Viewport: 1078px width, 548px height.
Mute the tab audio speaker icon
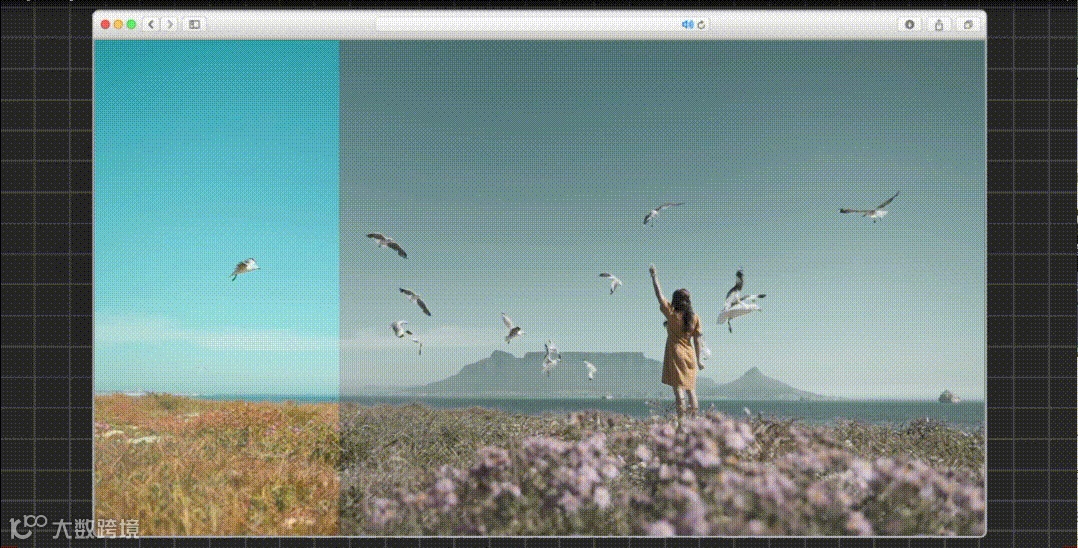click(687, 25)
